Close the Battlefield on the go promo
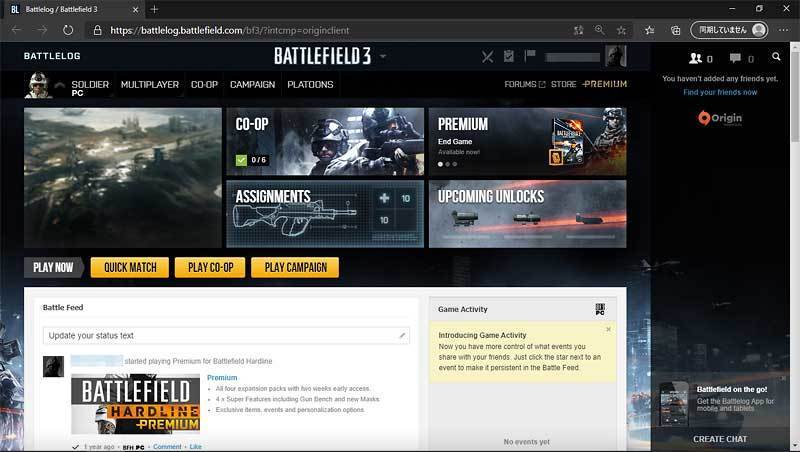The image size is (800, 452). point(783,379)
